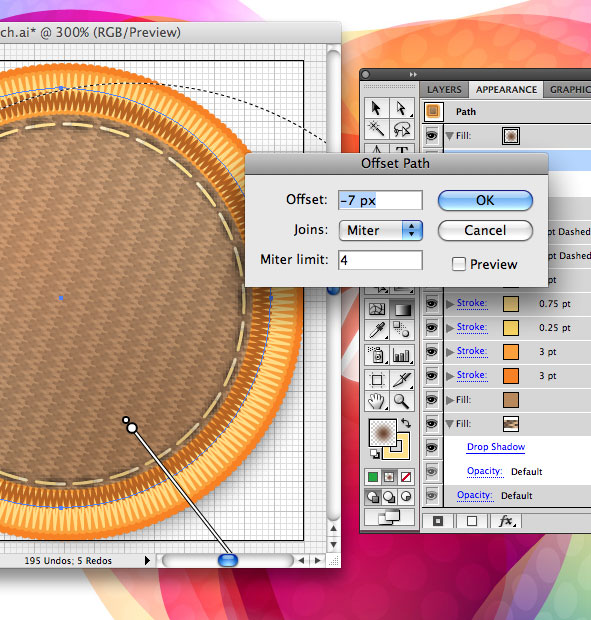Toggle visibility of the top gradient Fill

click(x=432, y=136)
